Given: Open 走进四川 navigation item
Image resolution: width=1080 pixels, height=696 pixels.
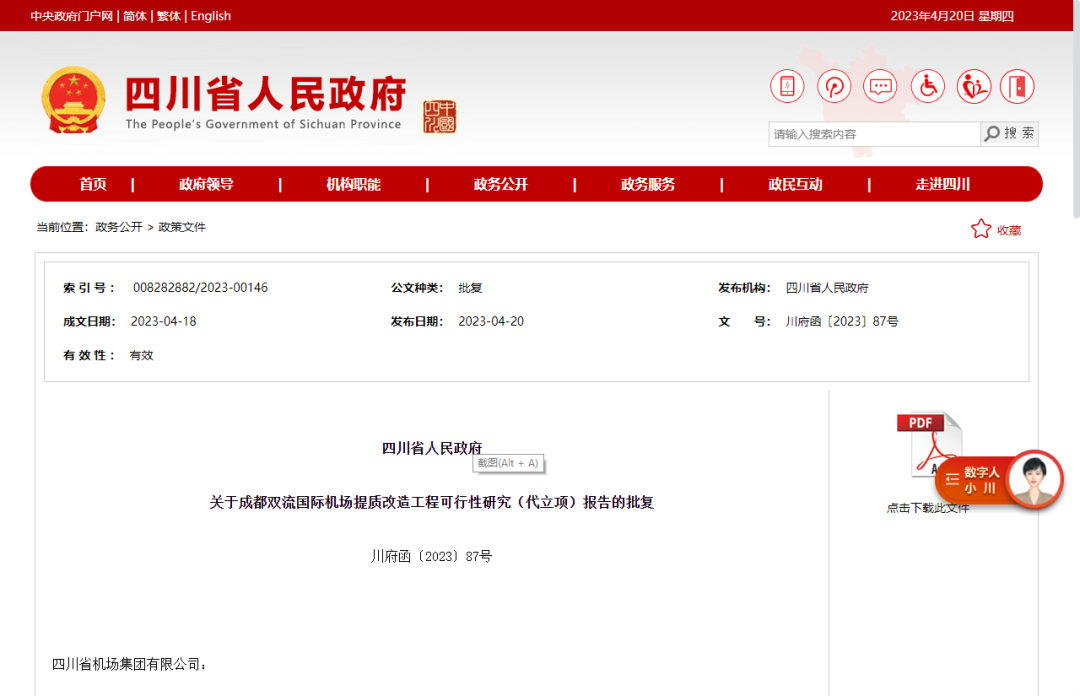Looking at the screenshot, I should pos(943,184).
